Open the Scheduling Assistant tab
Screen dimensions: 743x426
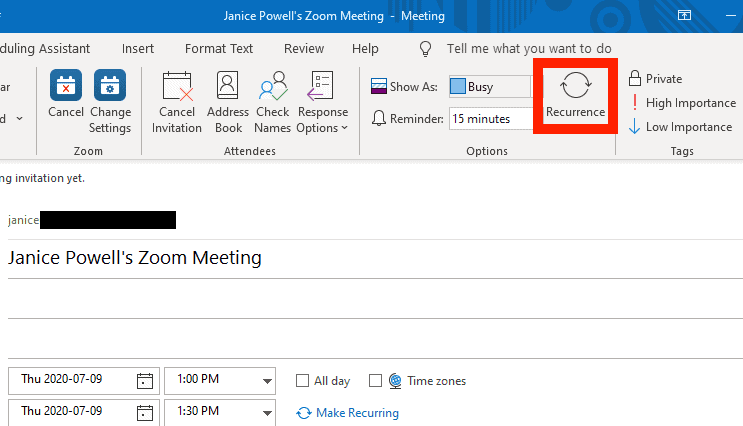pyautogui.click(x=45, y=48)
